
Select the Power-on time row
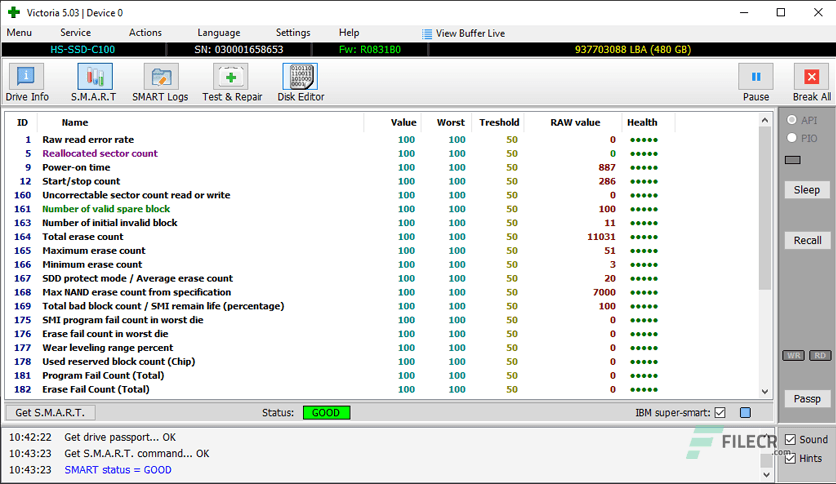pyautogui.click(x=381, y=167)
